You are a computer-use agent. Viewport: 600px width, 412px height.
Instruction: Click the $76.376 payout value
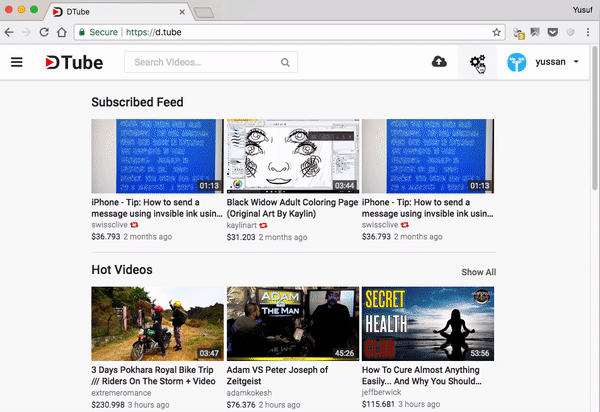[241, 405]
